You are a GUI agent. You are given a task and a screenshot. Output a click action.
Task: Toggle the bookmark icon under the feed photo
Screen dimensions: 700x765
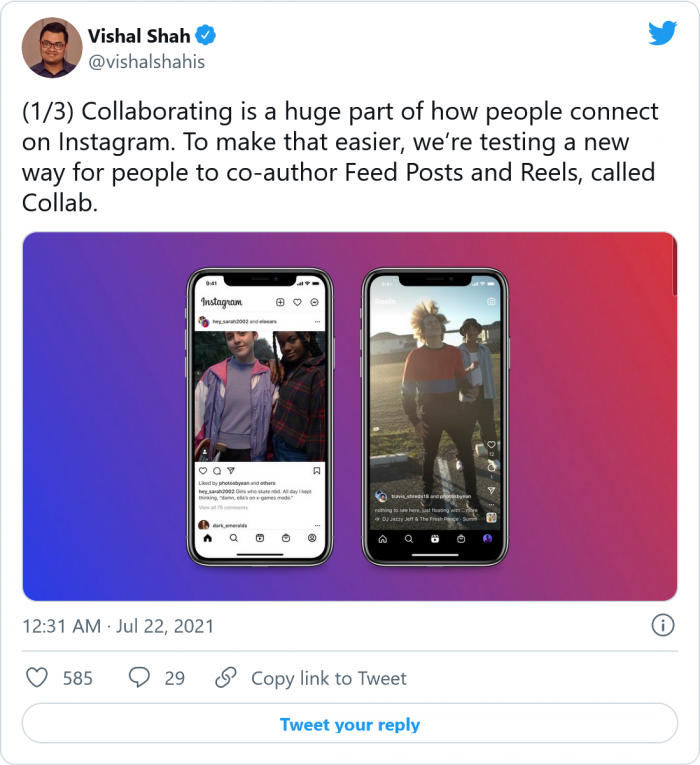tap(316, 470)
